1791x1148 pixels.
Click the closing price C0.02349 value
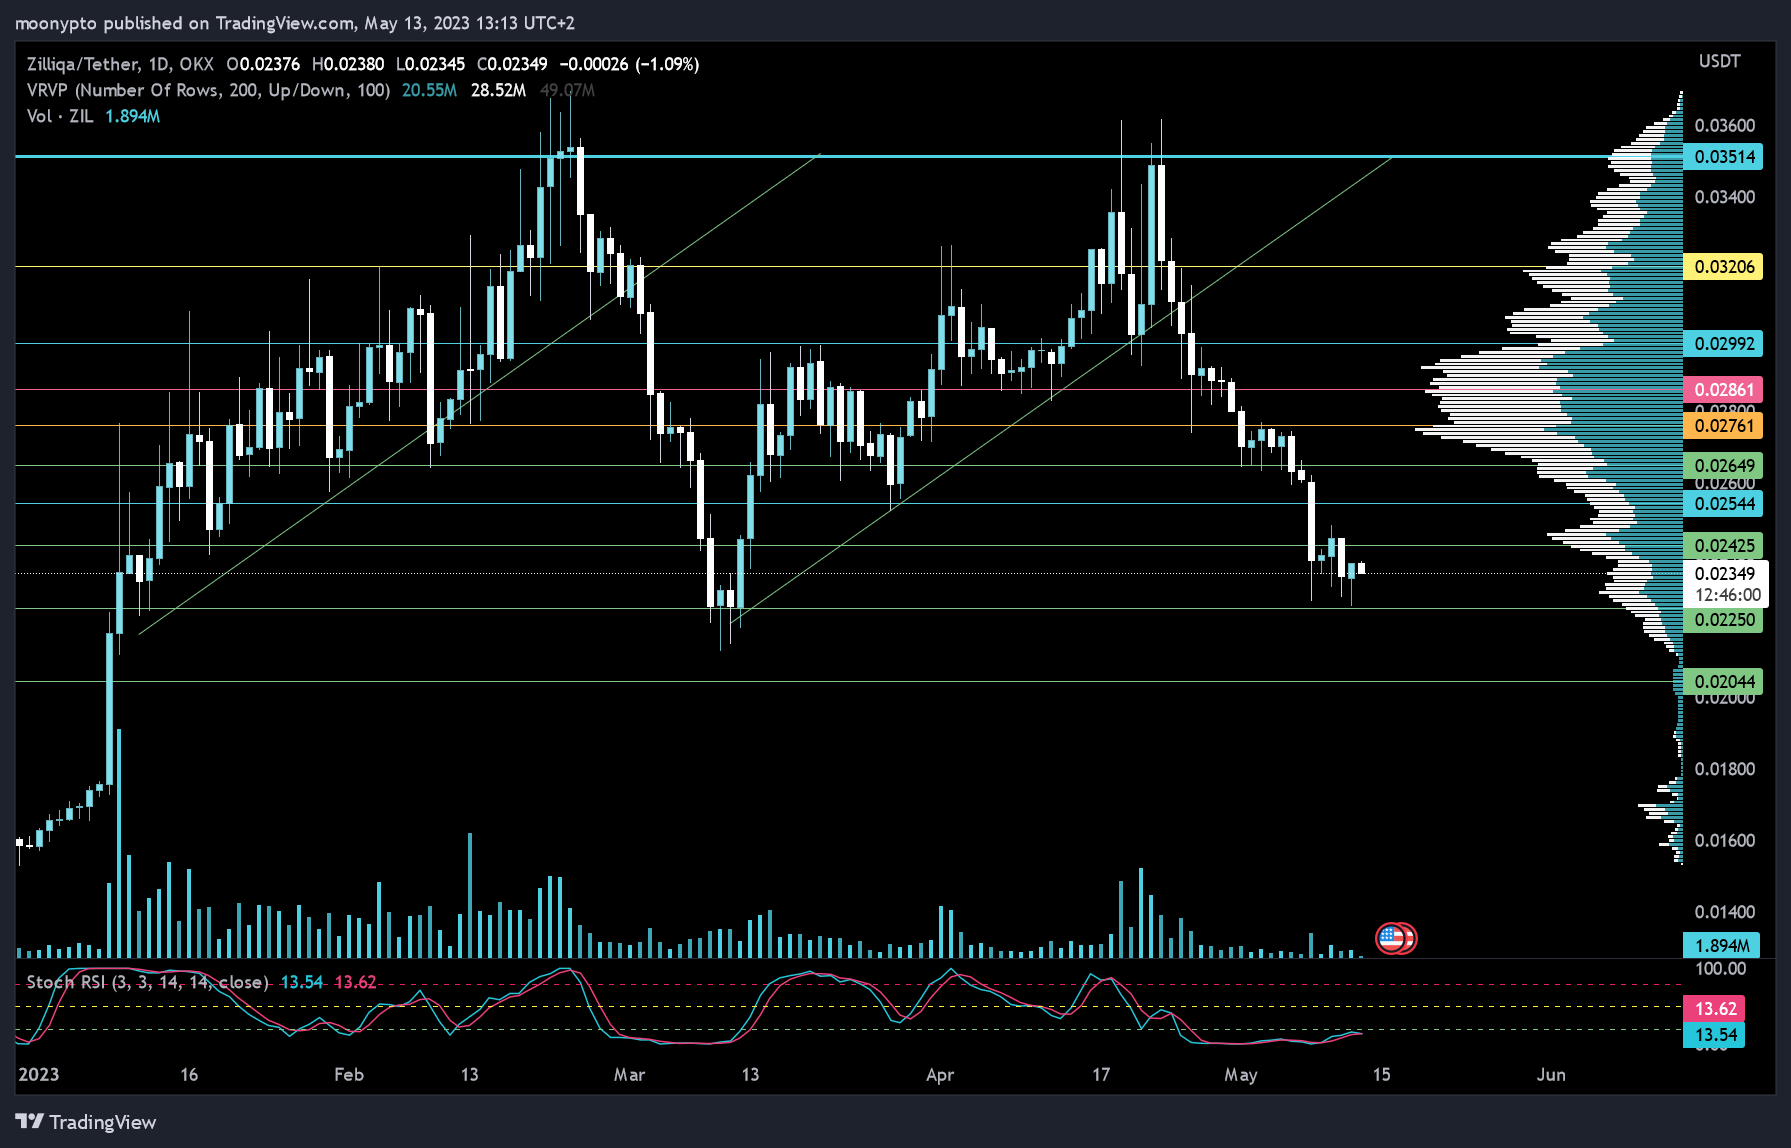coord(512,64)
